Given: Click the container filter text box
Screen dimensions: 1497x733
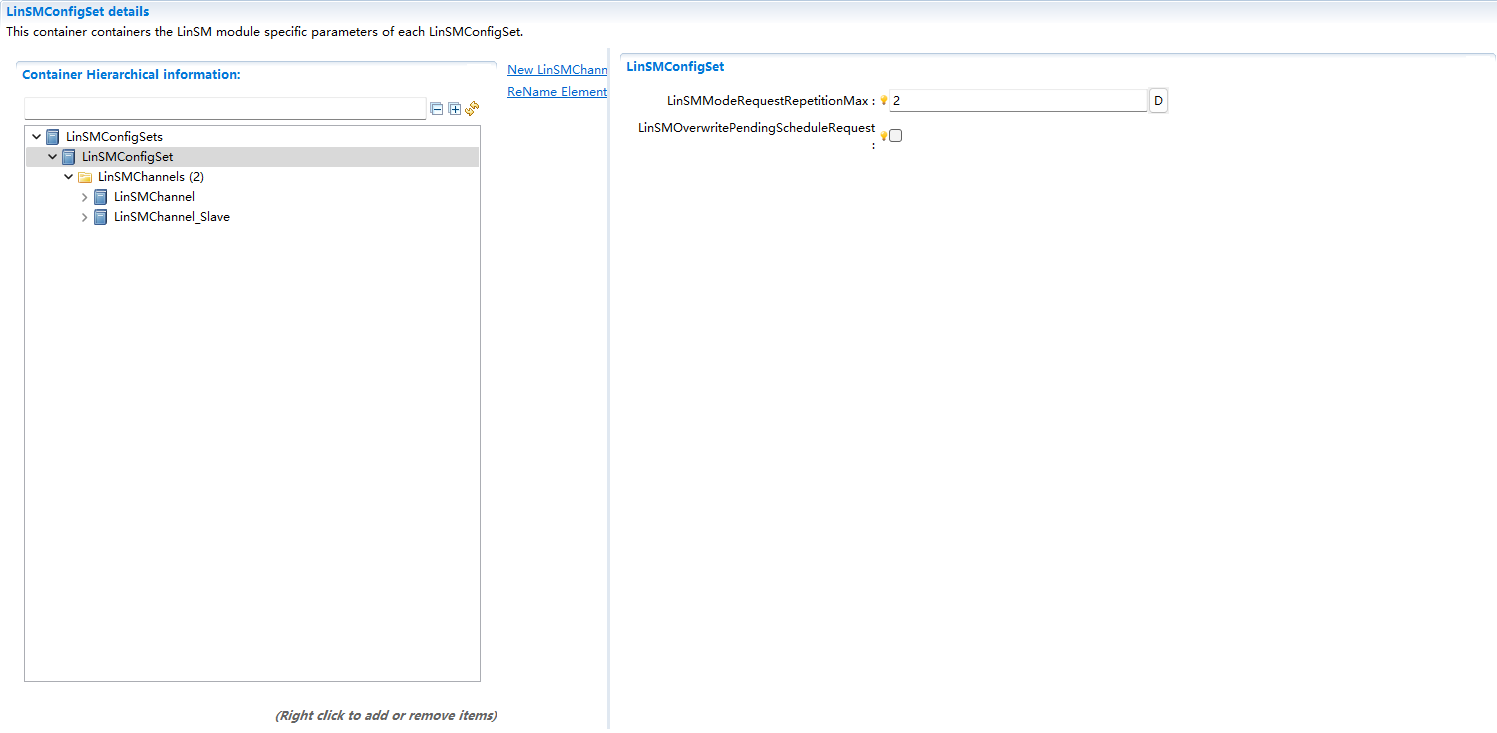Looking at the screenshot, I should pyautogui.click(x=225, y=109).
